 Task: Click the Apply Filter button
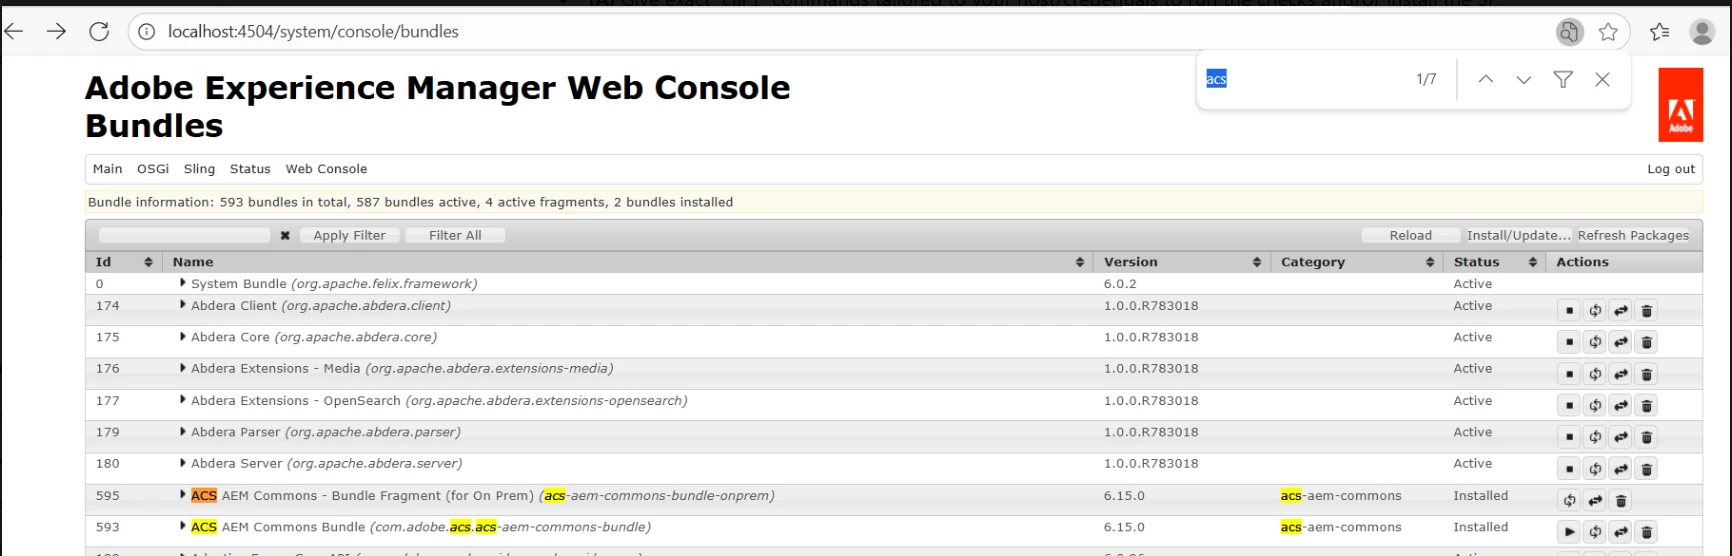349,236
